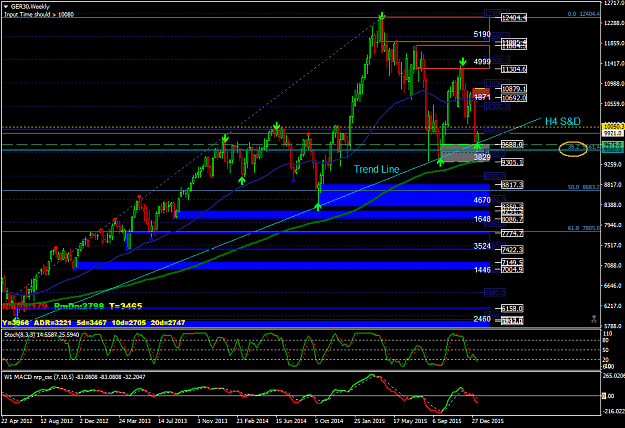Click the boxed 7422.3 price label
This screenshot has height=428, width=625.
tap(512, 250)
